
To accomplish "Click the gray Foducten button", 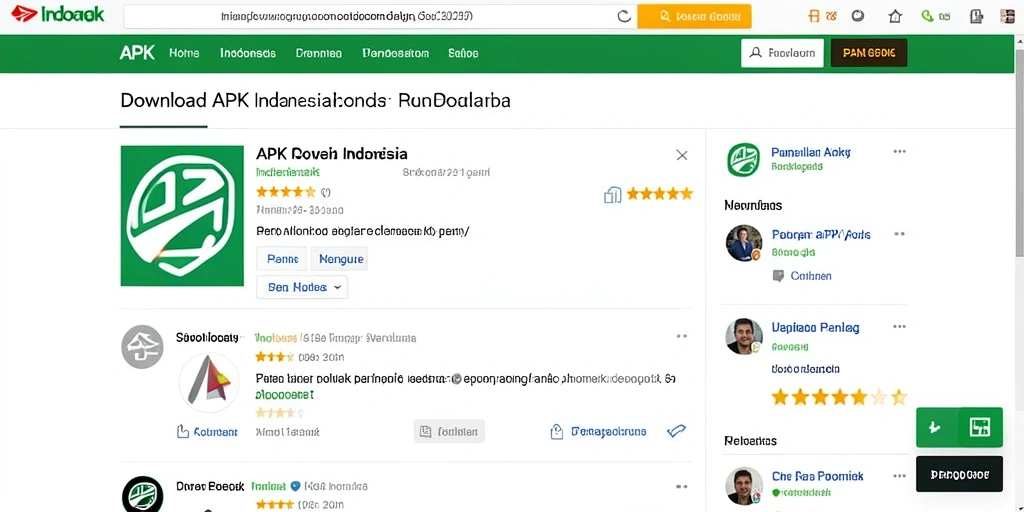I will point(449,431).
